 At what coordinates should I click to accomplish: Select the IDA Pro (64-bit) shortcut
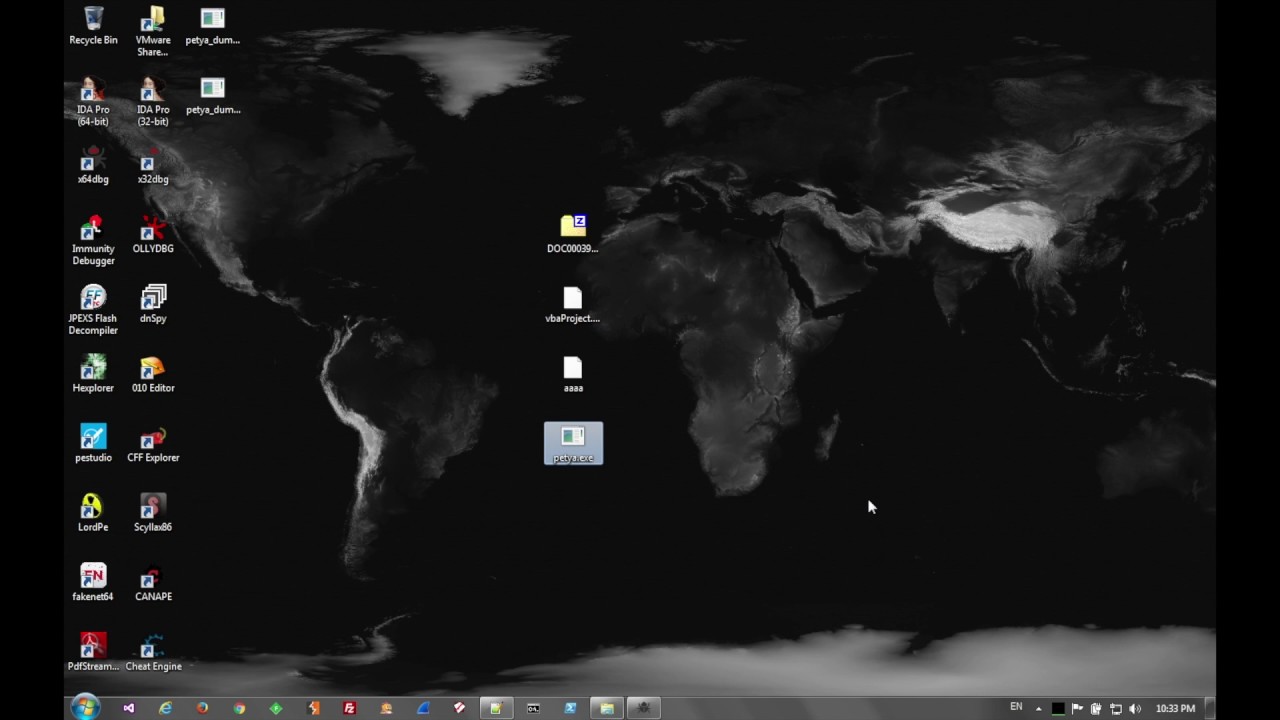[x=93, y=101]
